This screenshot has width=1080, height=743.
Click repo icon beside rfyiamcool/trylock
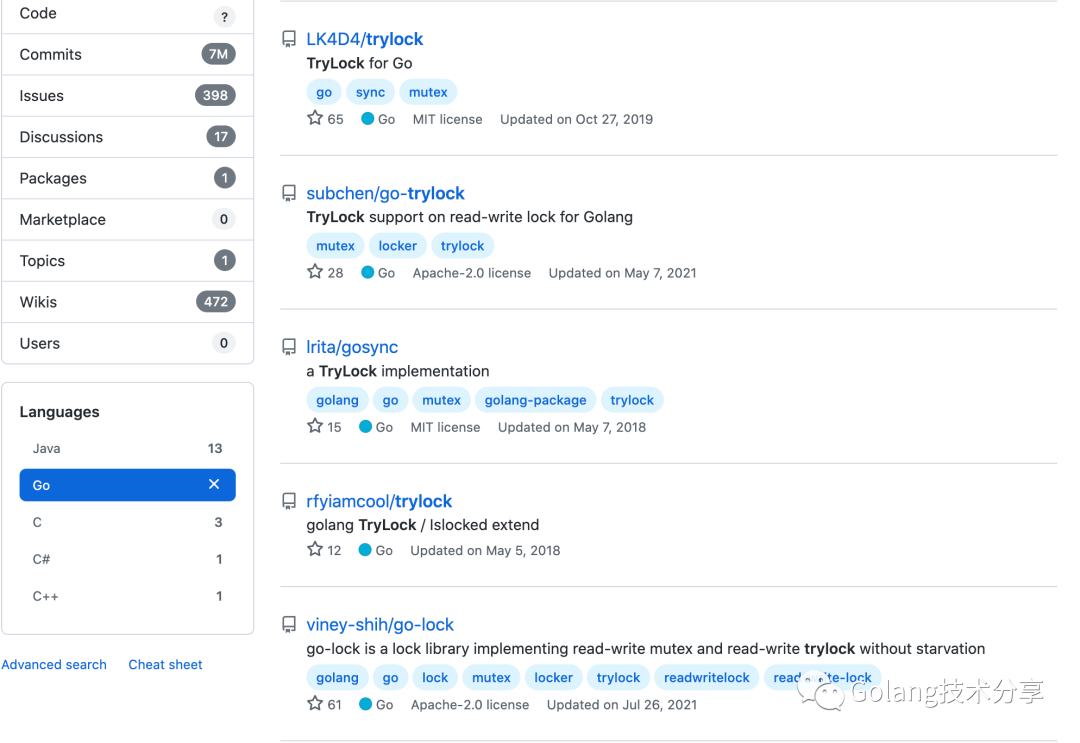pos(289,501)
